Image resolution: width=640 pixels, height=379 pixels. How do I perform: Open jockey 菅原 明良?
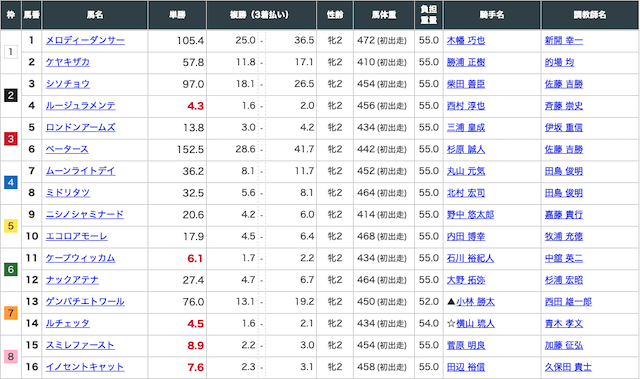466,345
